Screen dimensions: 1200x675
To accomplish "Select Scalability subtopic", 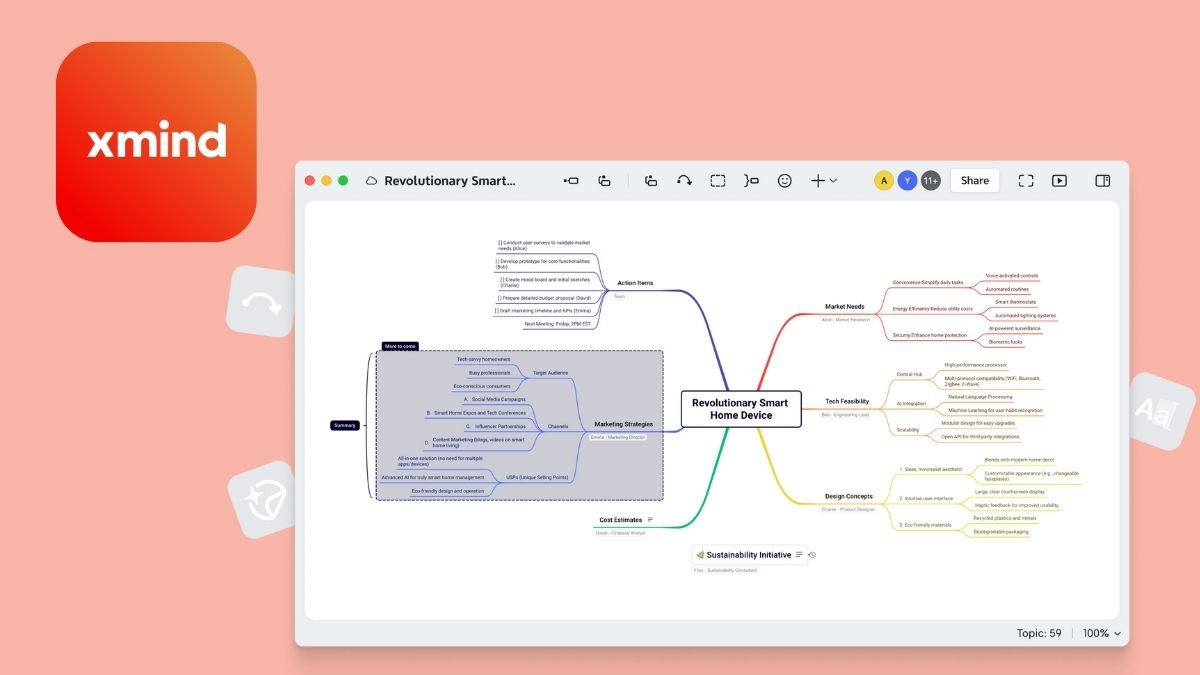I will point(907,430).
